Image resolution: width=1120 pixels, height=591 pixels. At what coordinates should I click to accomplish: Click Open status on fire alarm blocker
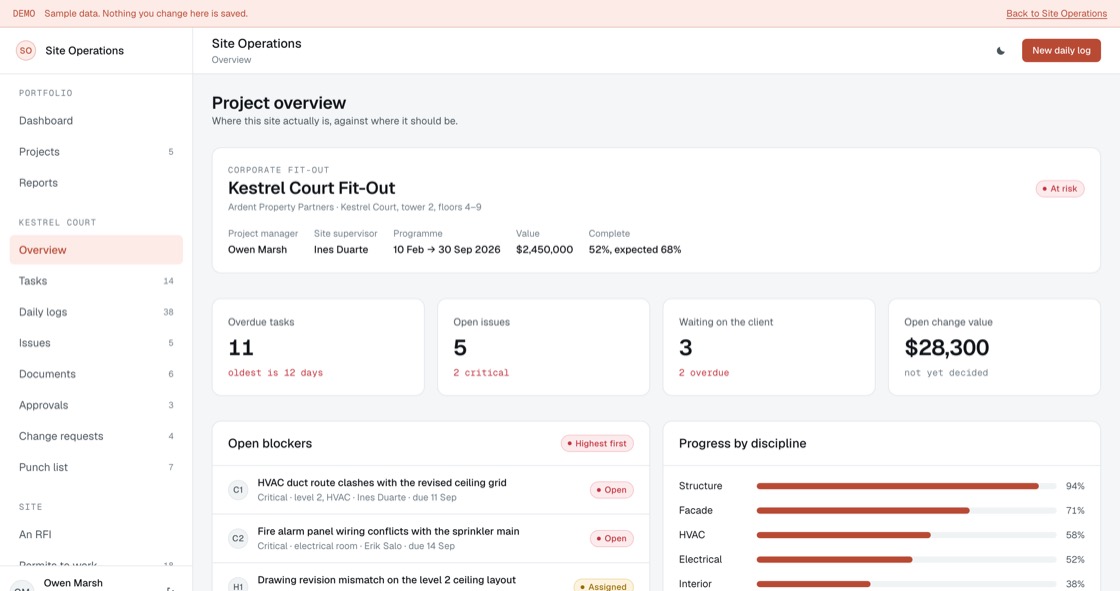coord(611,539)
